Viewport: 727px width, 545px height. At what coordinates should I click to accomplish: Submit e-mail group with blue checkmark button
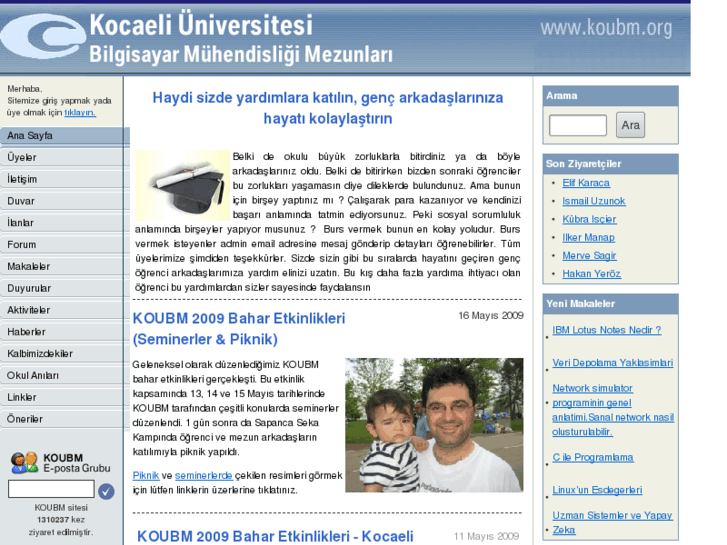click(106, 491)
